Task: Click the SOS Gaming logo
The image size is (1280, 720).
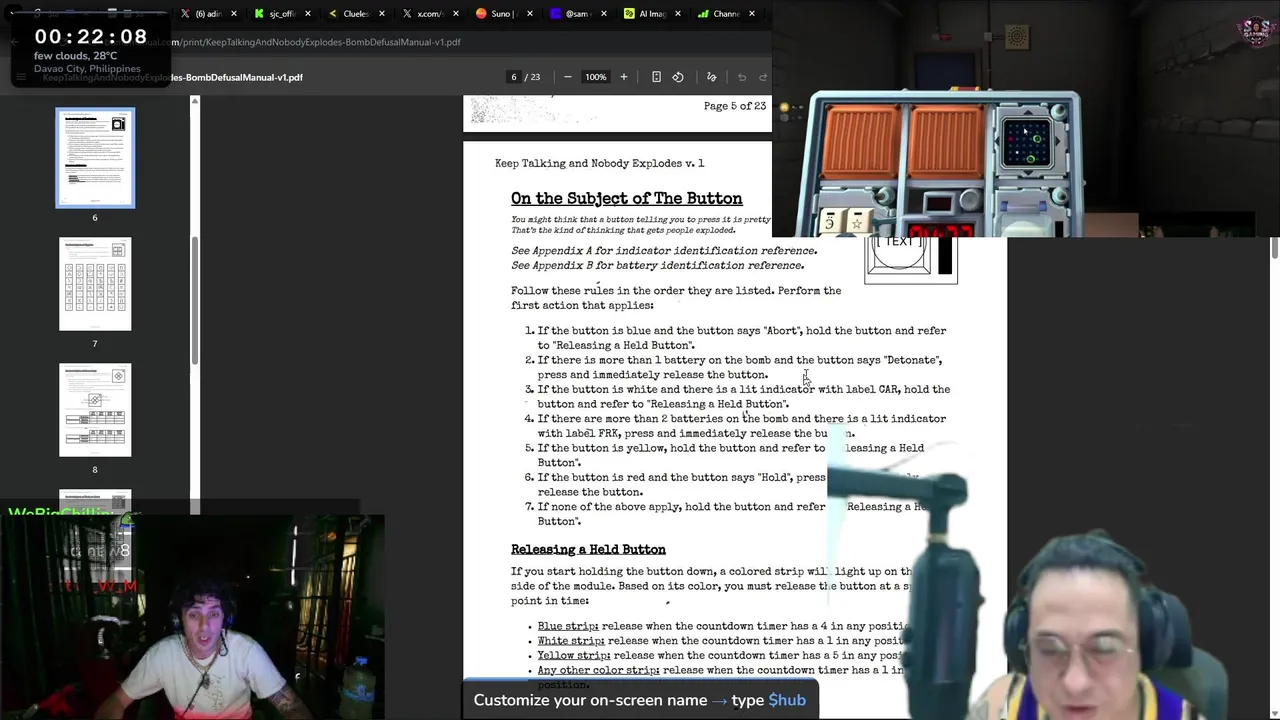Action: [1255, 31]
